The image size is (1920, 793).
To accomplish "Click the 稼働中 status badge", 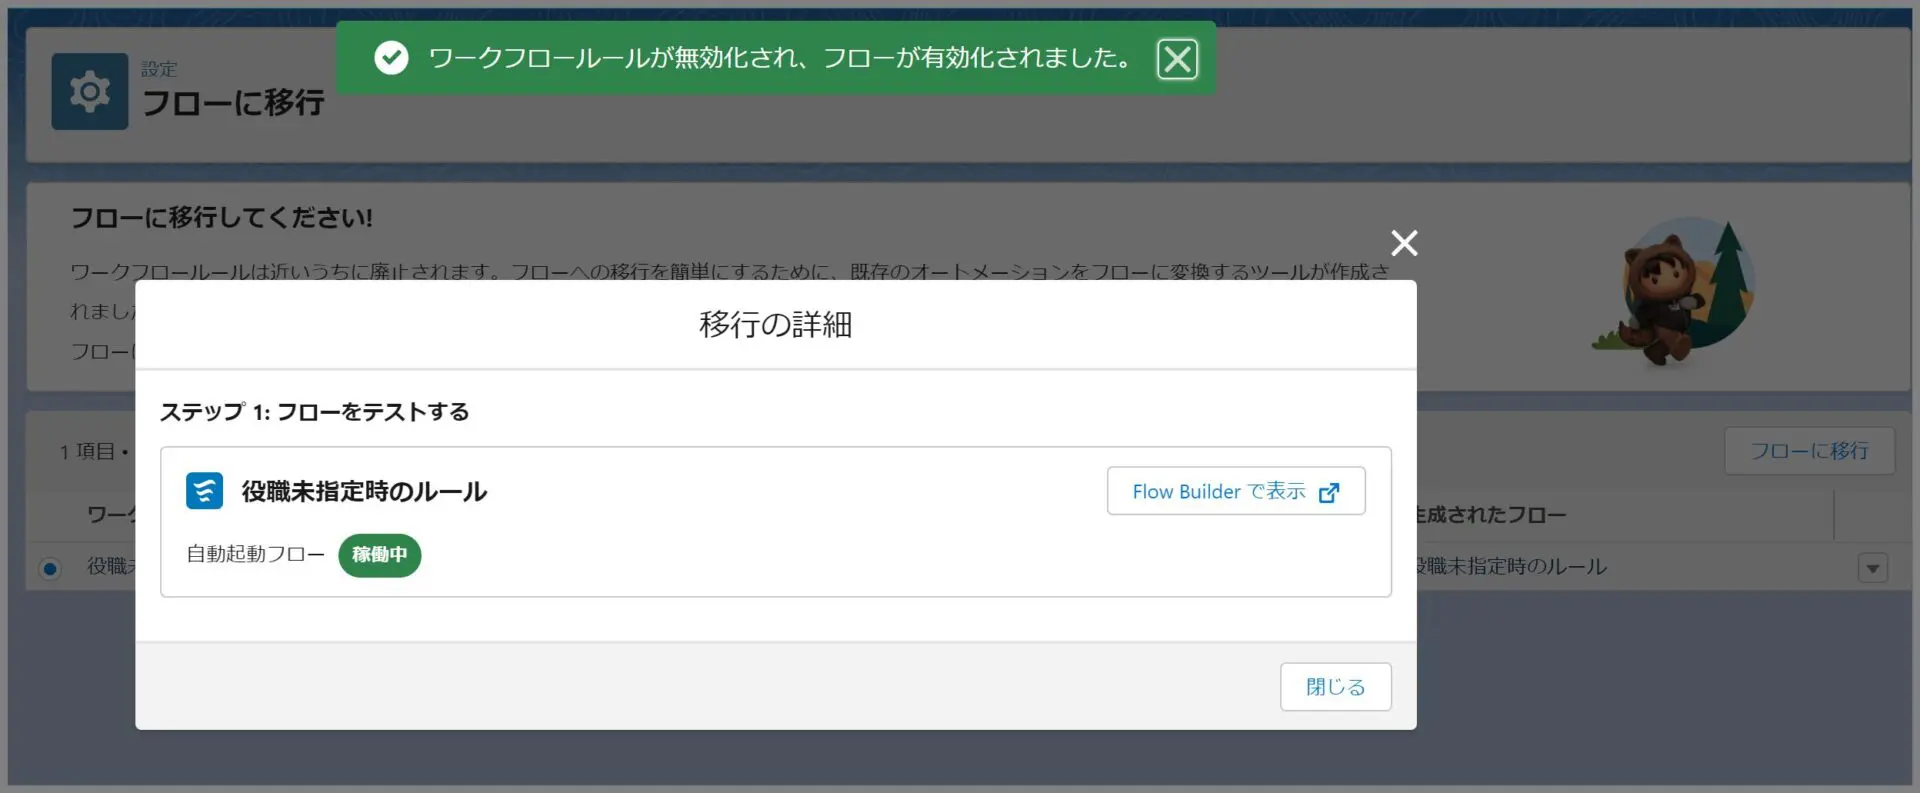I will click(379, 555).
